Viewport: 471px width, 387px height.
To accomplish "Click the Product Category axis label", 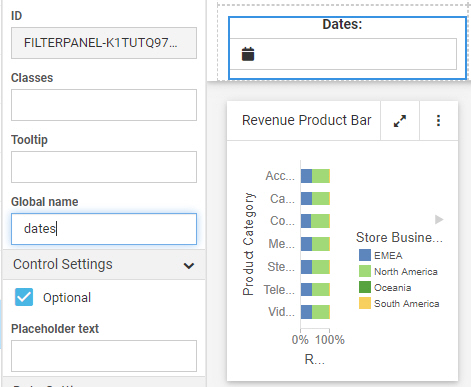I will point(248,244).
